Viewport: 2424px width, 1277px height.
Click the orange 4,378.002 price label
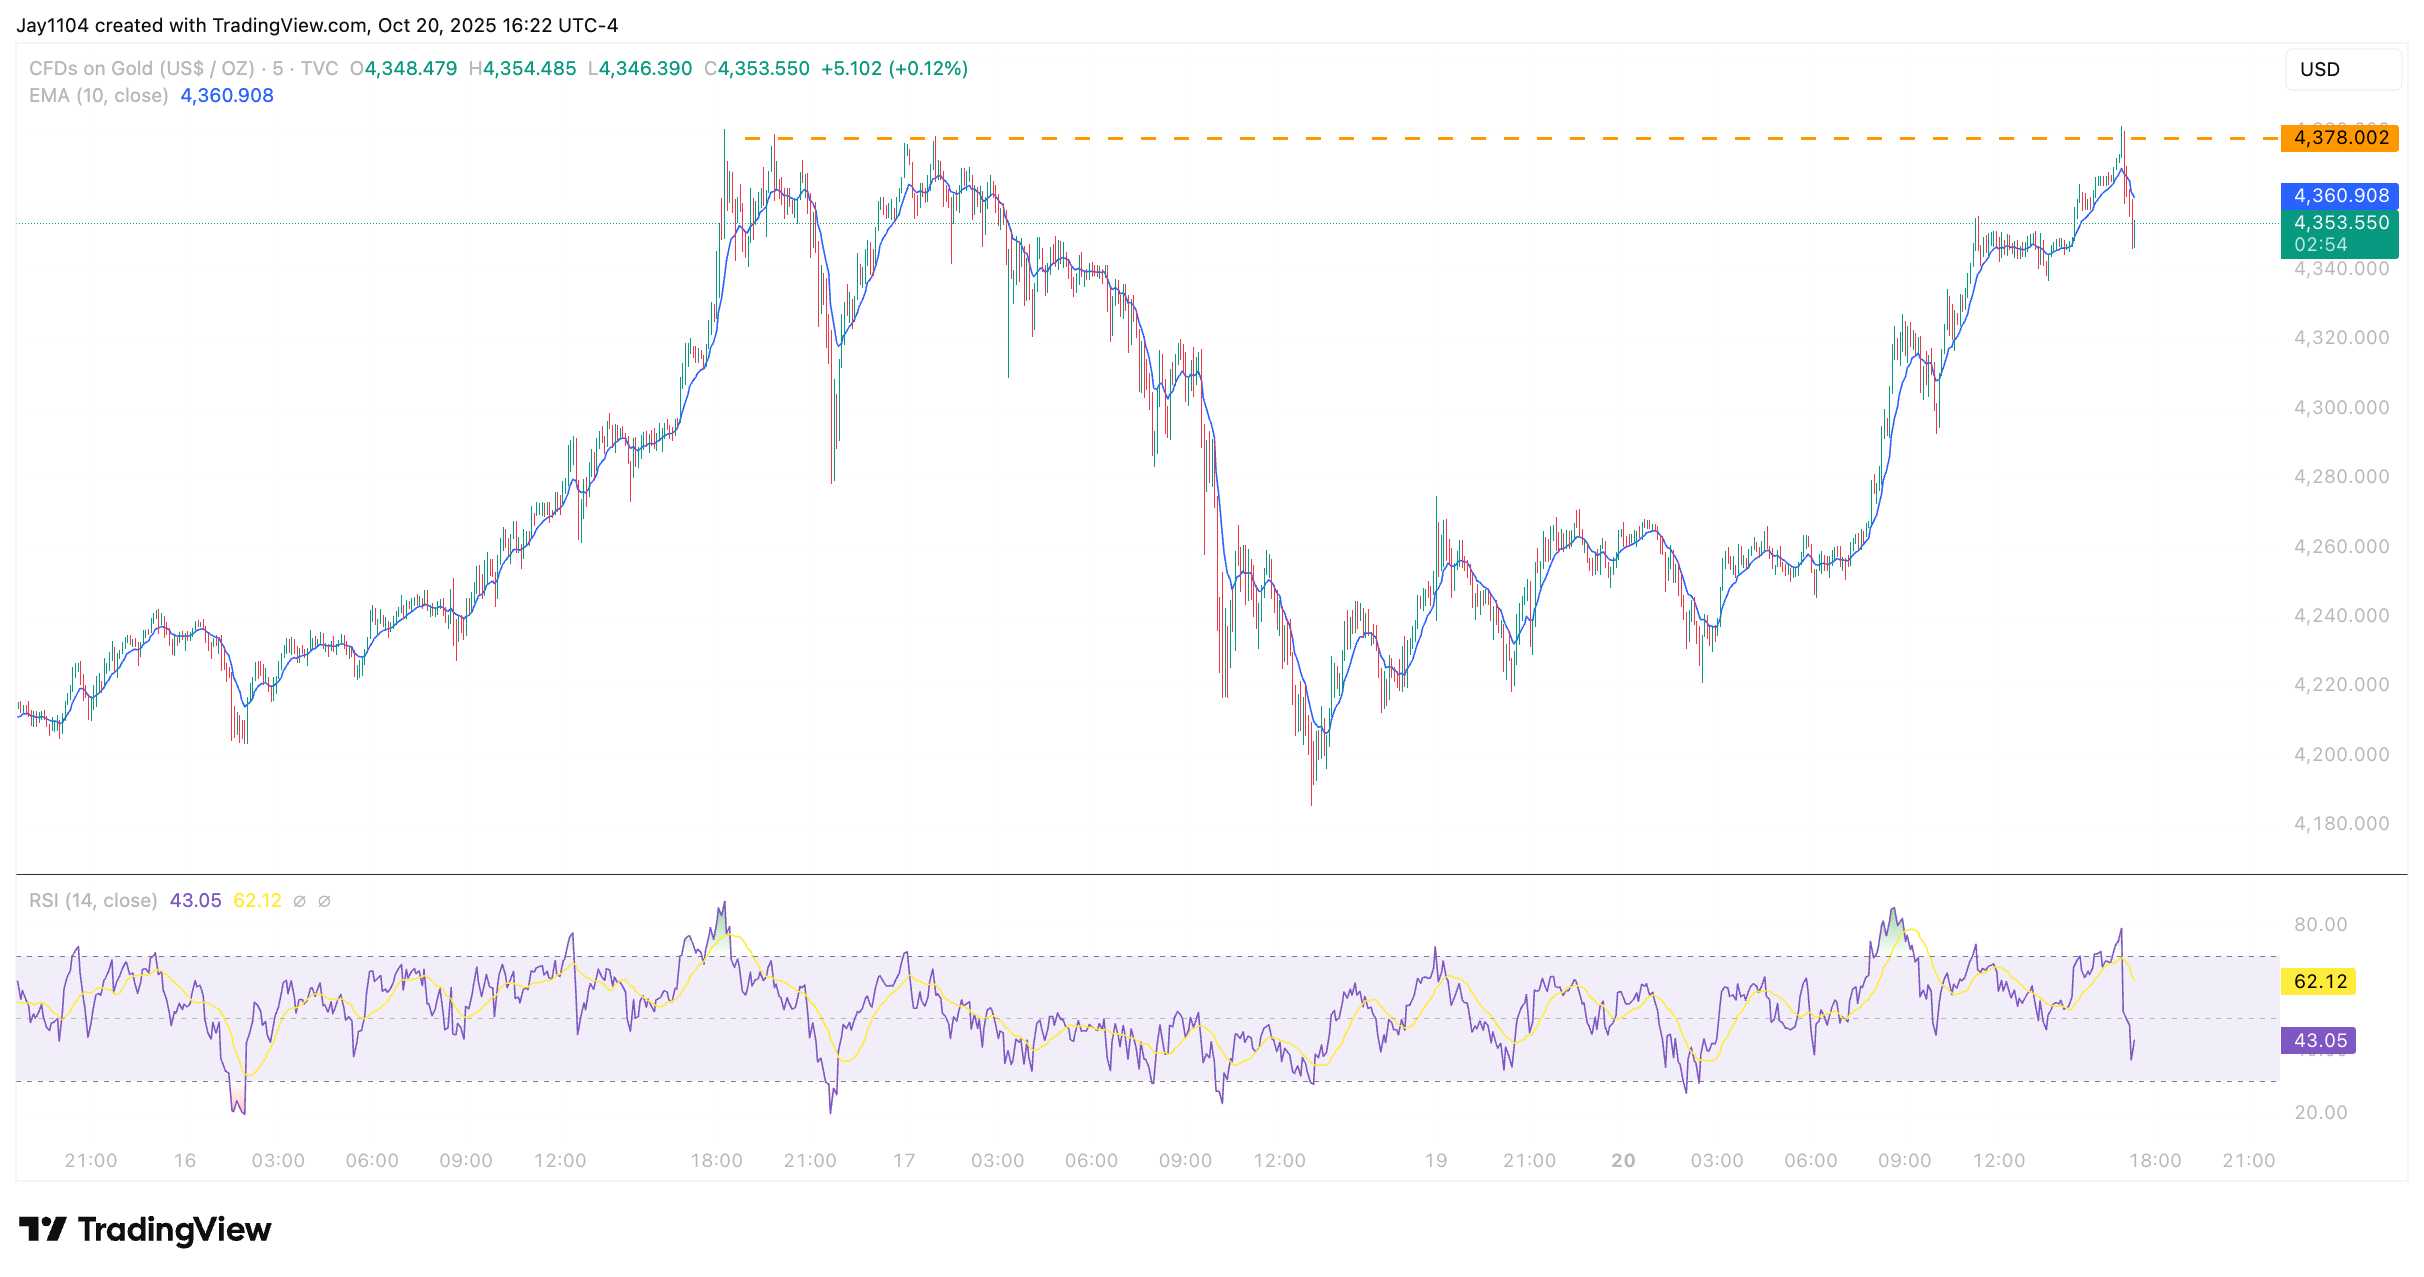[2339, 138]
